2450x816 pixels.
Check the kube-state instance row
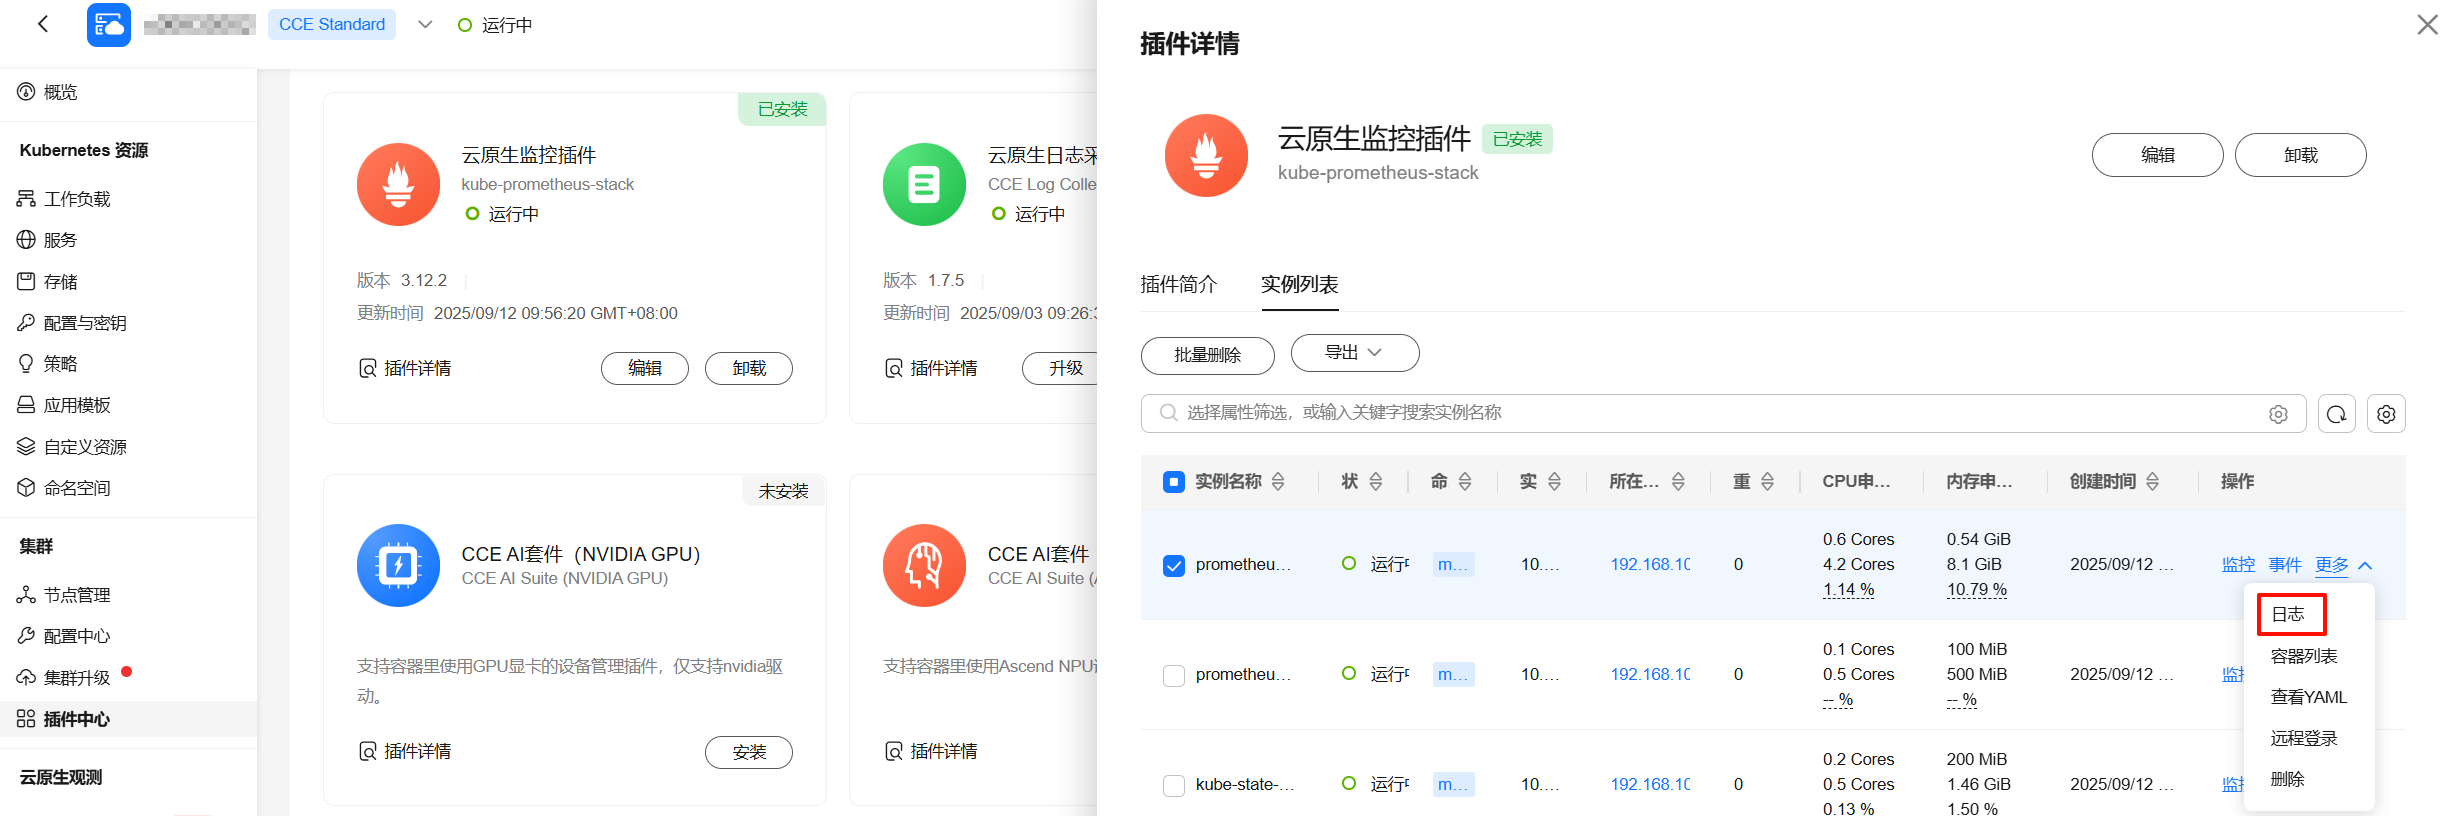[x=1174, y=786]
